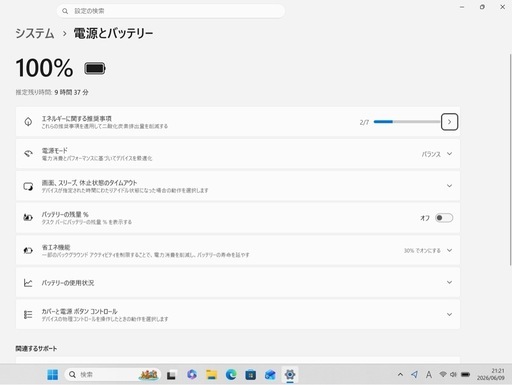Viewport: 512px width, 385px height.
Task: Expand カバーと電源ボタン コントロール section
Action: pos(449,314)
